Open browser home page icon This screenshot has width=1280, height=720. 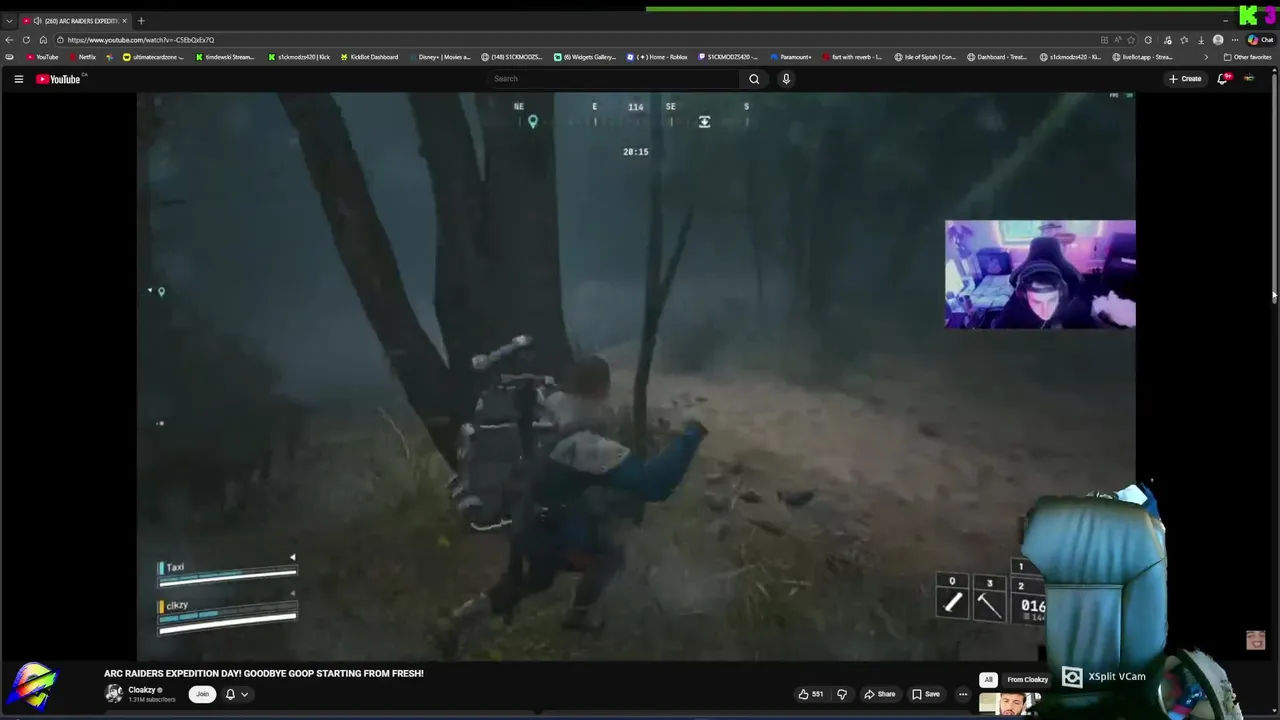point(43,40)
